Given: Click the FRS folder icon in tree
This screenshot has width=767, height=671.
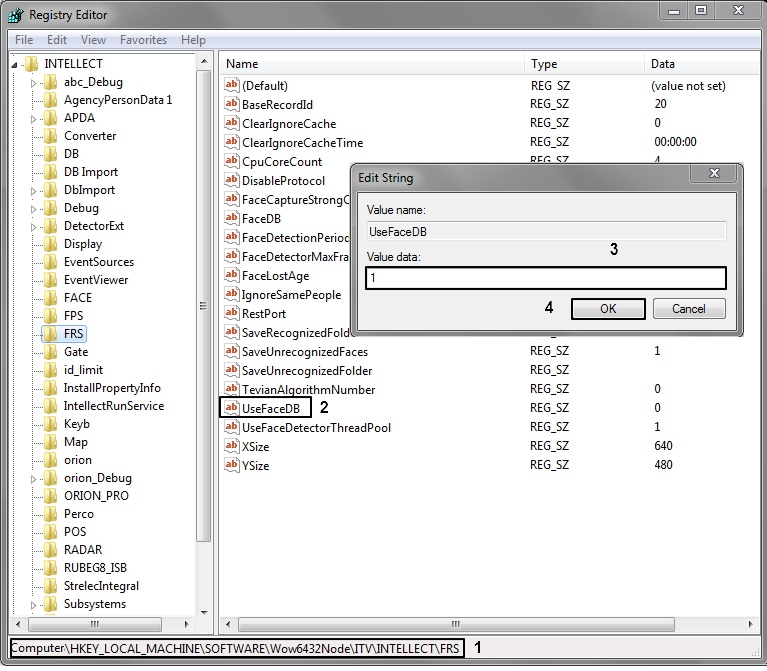Looking at the screenshot, I should point(50,334).
